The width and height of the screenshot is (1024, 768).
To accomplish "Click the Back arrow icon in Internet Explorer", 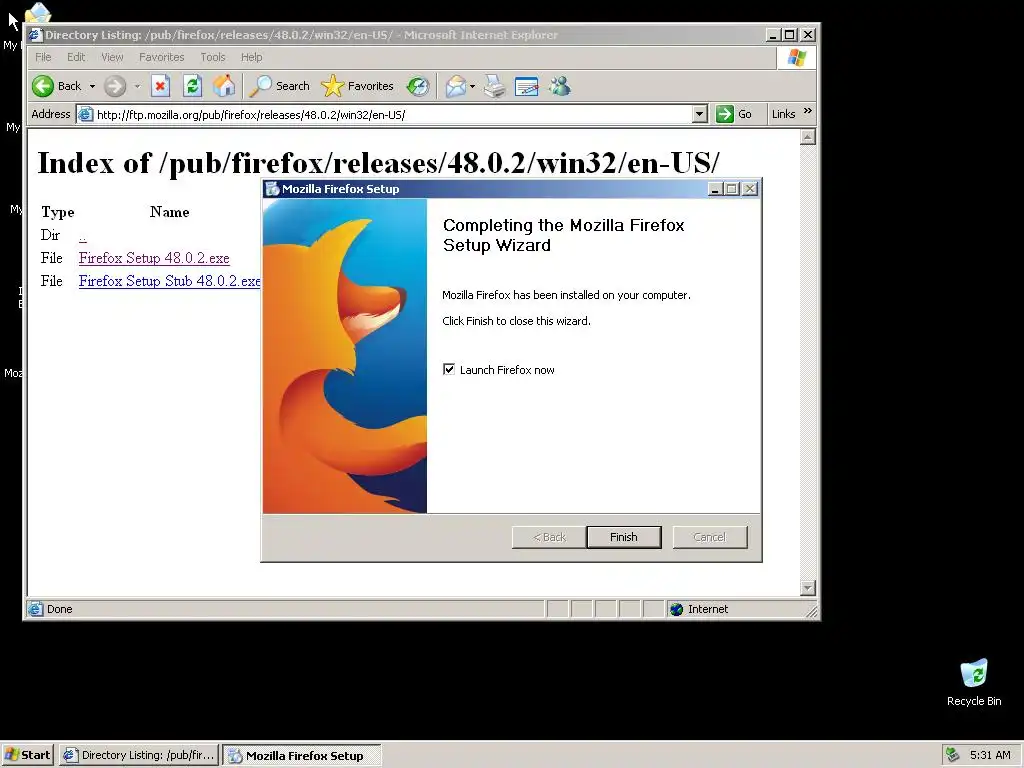I will (43, 86).
